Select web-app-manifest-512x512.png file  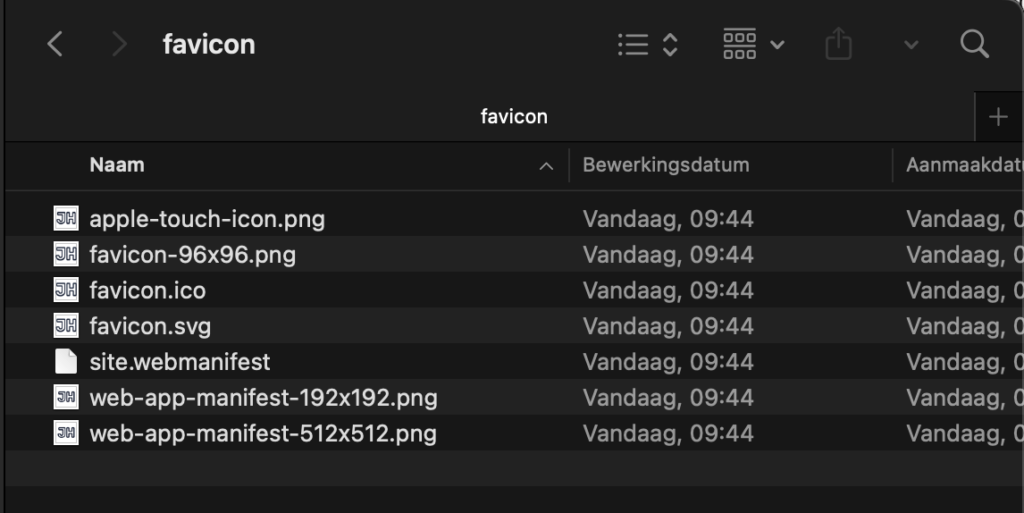pos(263,433)
